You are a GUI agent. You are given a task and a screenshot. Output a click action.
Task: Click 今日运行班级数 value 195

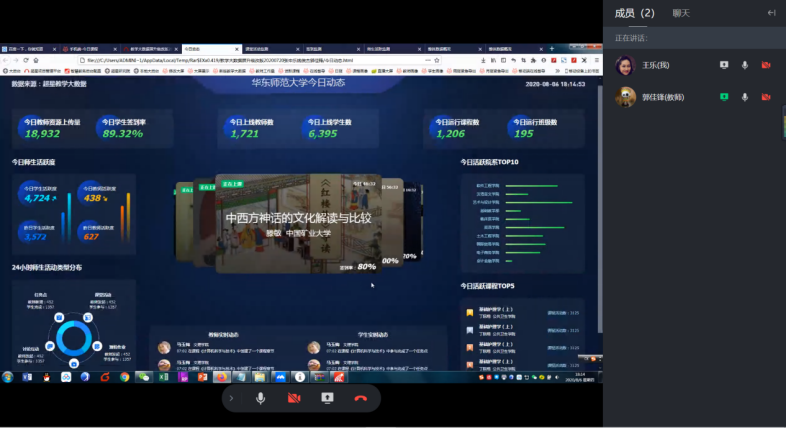click(523, 134)
